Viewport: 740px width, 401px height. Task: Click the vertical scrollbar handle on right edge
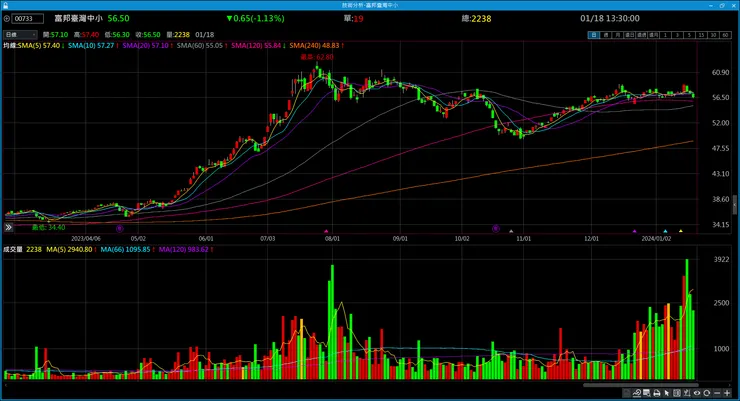pos(735,205)
